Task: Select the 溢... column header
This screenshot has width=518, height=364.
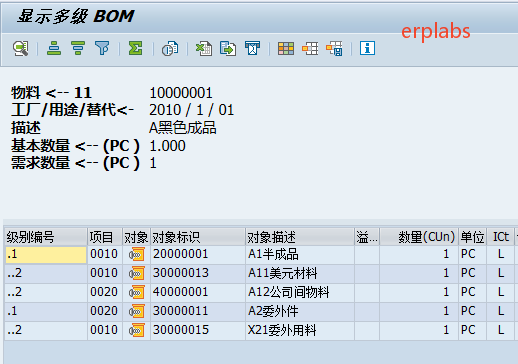Action: [367, 237]
